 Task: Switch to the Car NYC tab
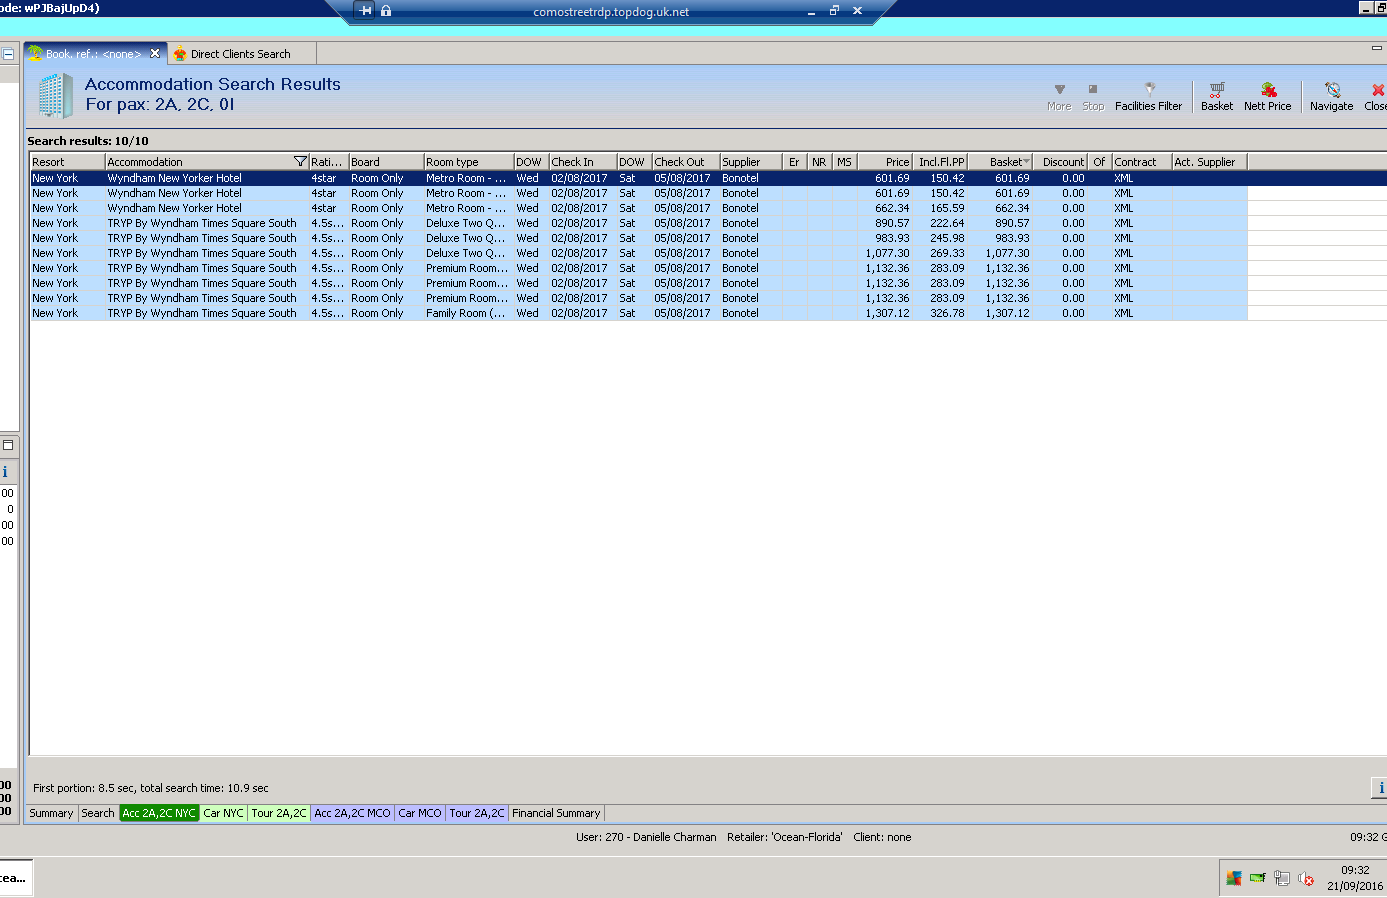click(x=224, y=813)
